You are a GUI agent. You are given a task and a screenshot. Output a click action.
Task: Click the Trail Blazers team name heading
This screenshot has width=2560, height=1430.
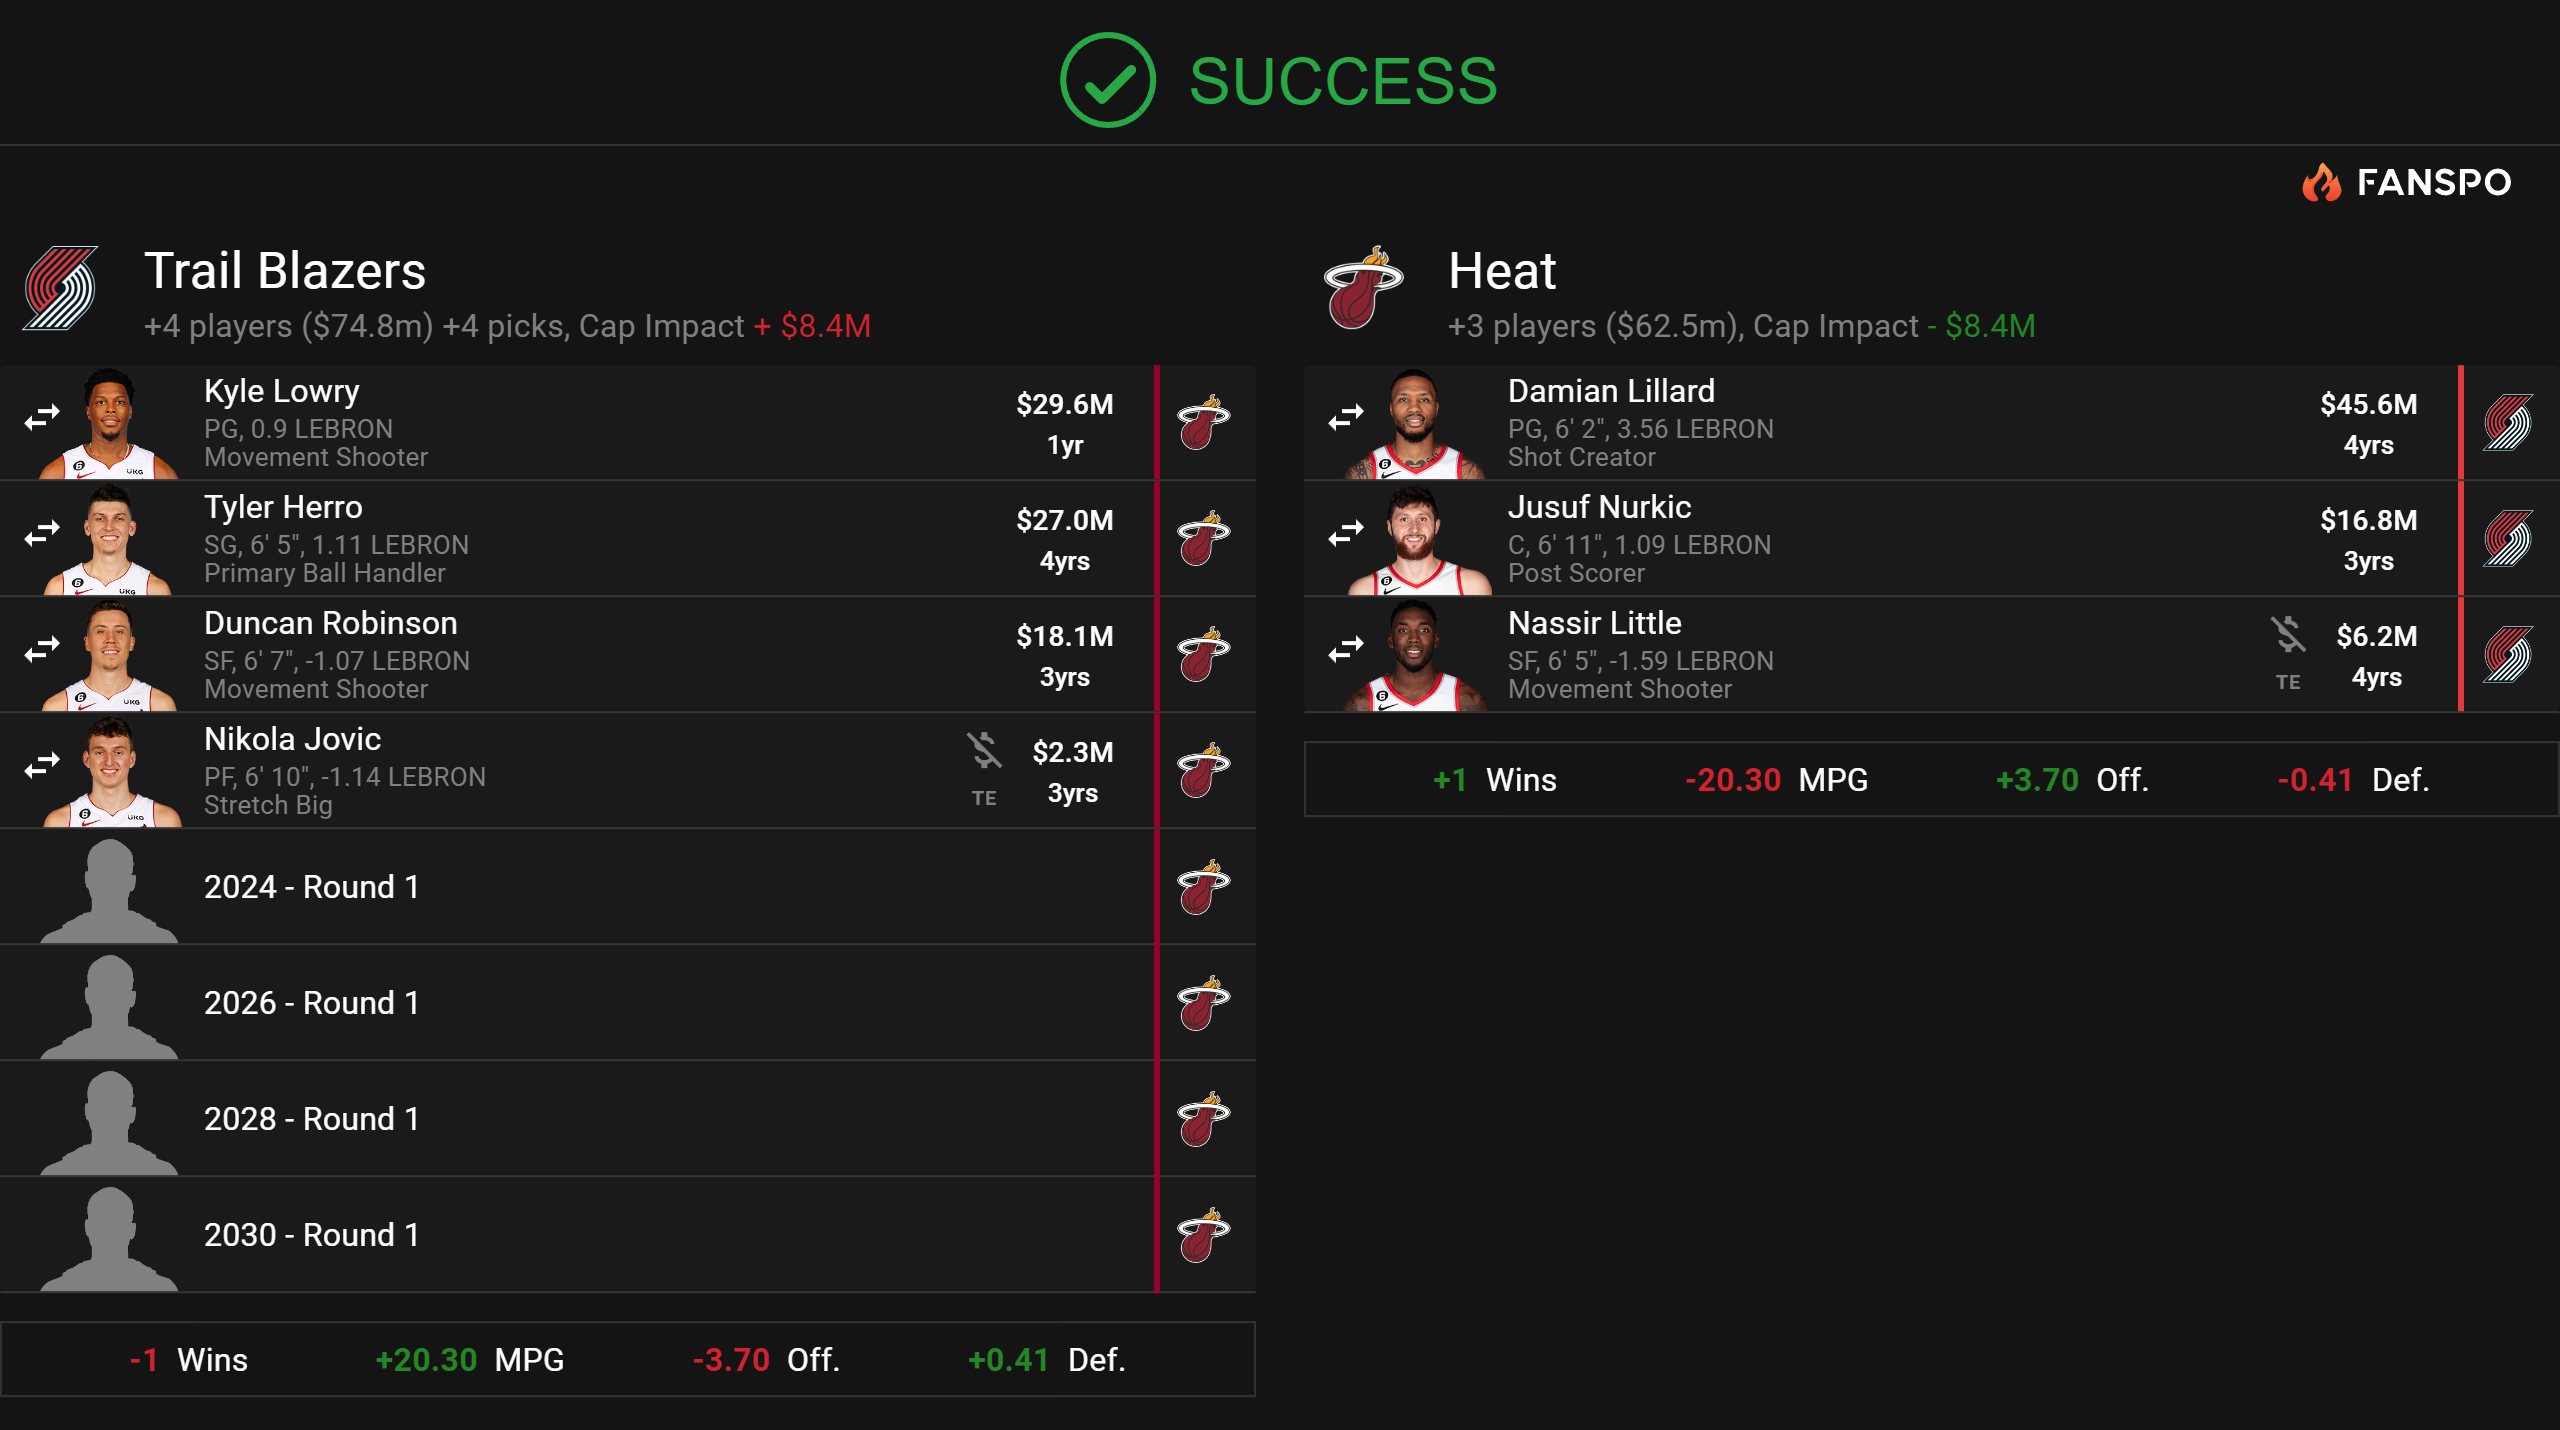click(285, 271)
